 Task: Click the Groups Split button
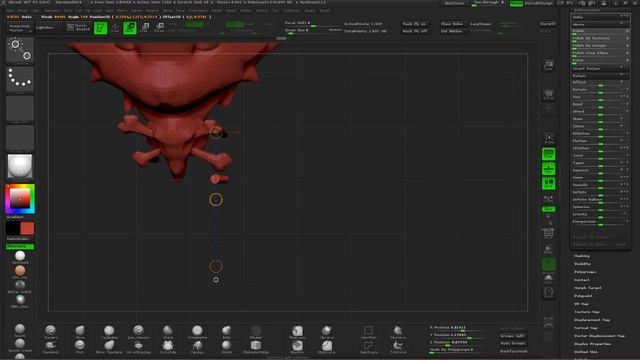coord(513,336)
